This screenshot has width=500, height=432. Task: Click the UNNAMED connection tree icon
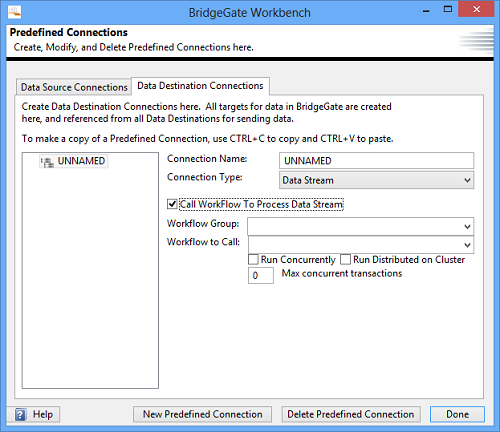pos(47,162)
